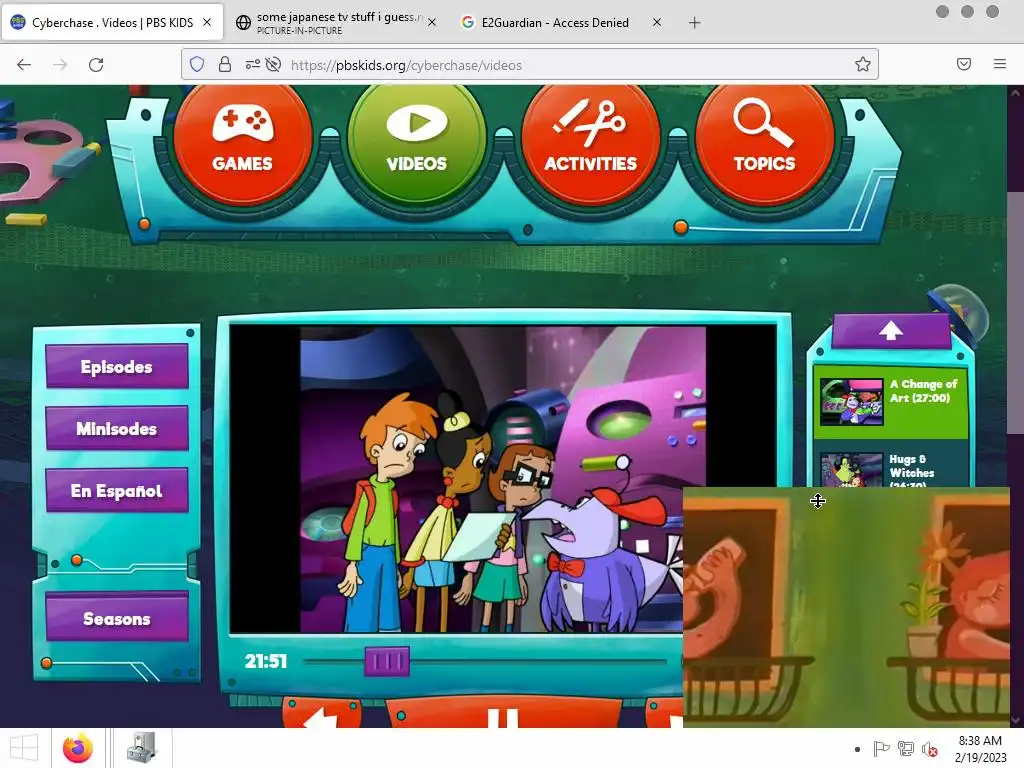Click the picture-in-picture video window

coord(846,607)
